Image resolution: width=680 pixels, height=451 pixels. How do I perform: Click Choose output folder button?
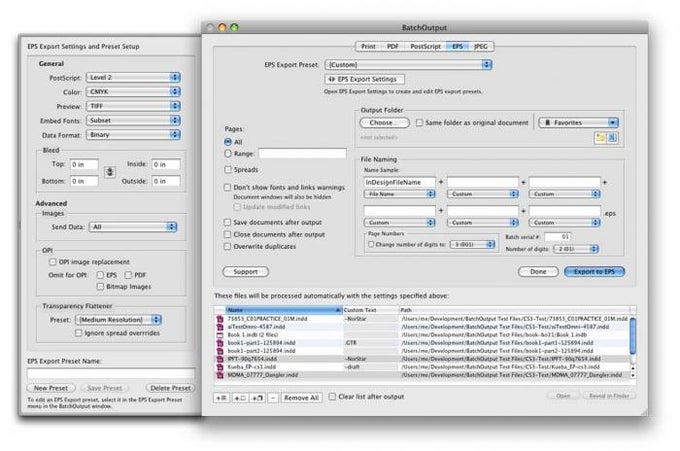click(x=384, y=123)
